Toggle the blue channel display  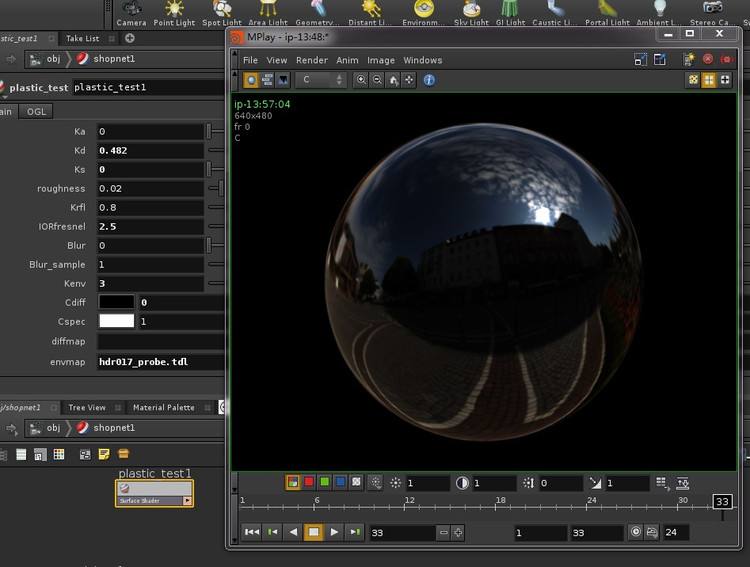[x=340, y=482]
